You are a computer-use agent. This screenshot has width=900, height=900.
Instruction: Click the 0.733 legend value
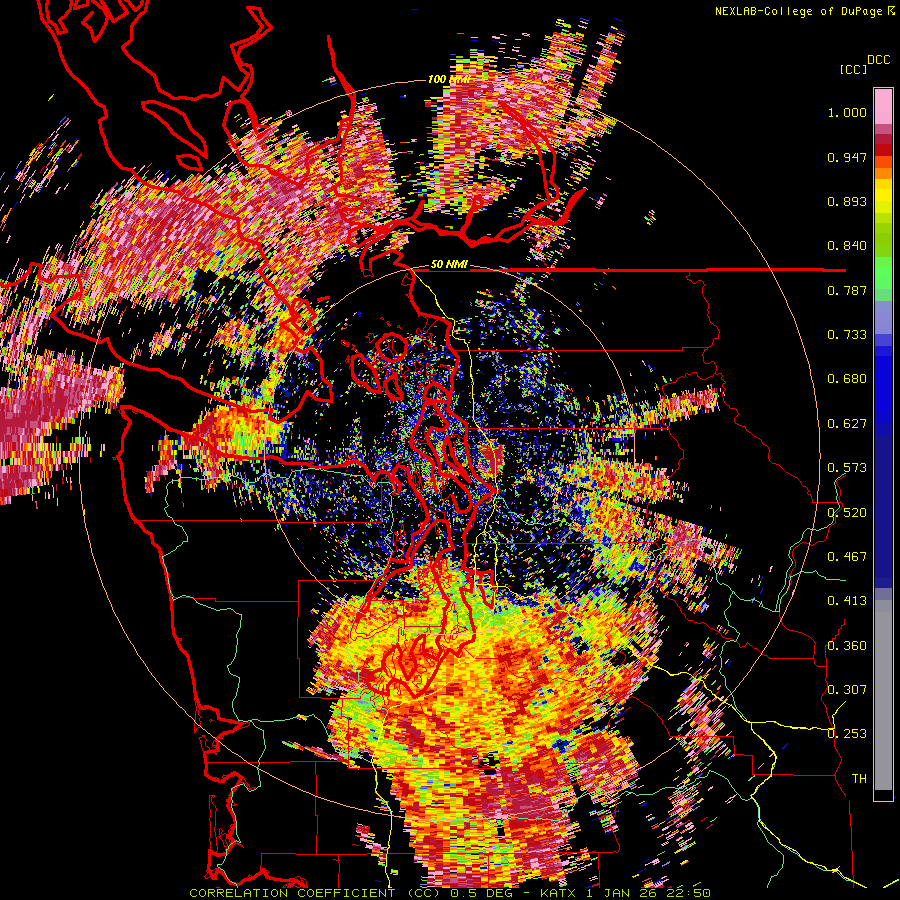pyautogui.click(x=847, y=335)
